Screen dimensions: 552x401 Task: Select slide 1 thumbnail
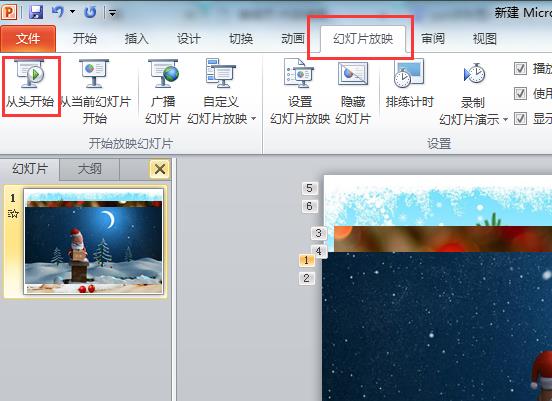coord(94,242)
